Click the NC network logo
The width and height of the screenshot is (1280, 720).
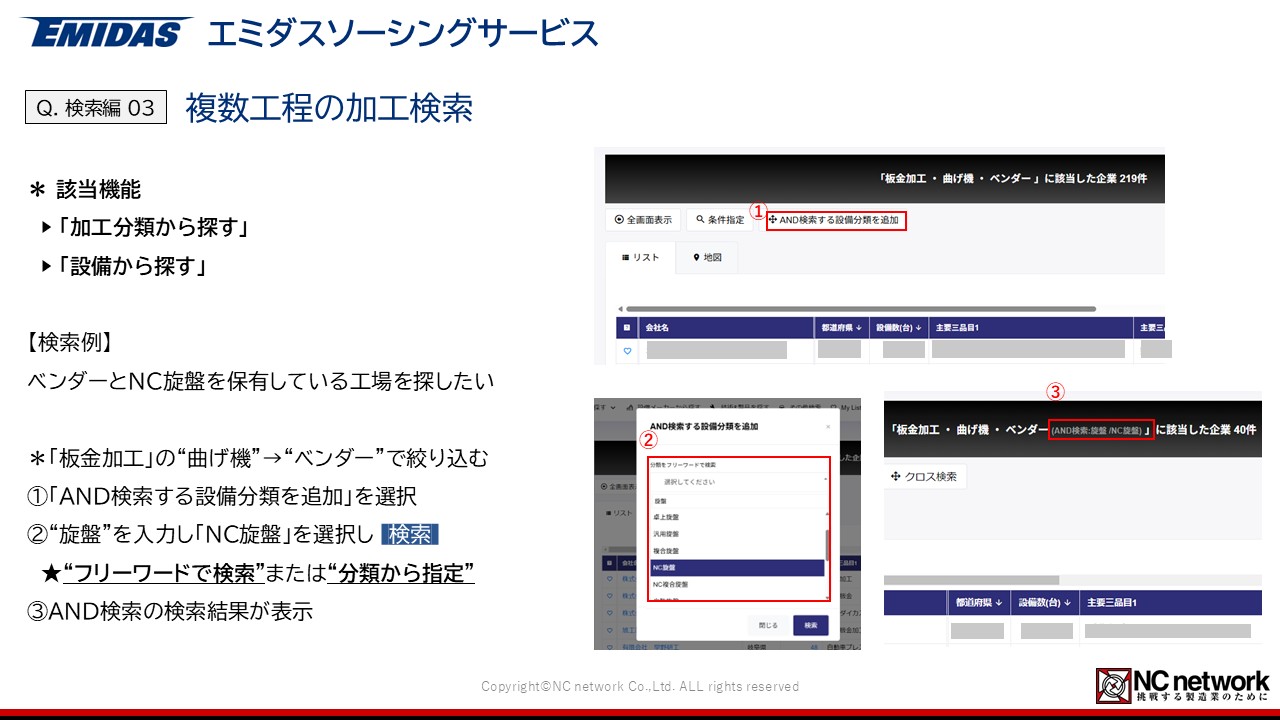pos(1182,685)
